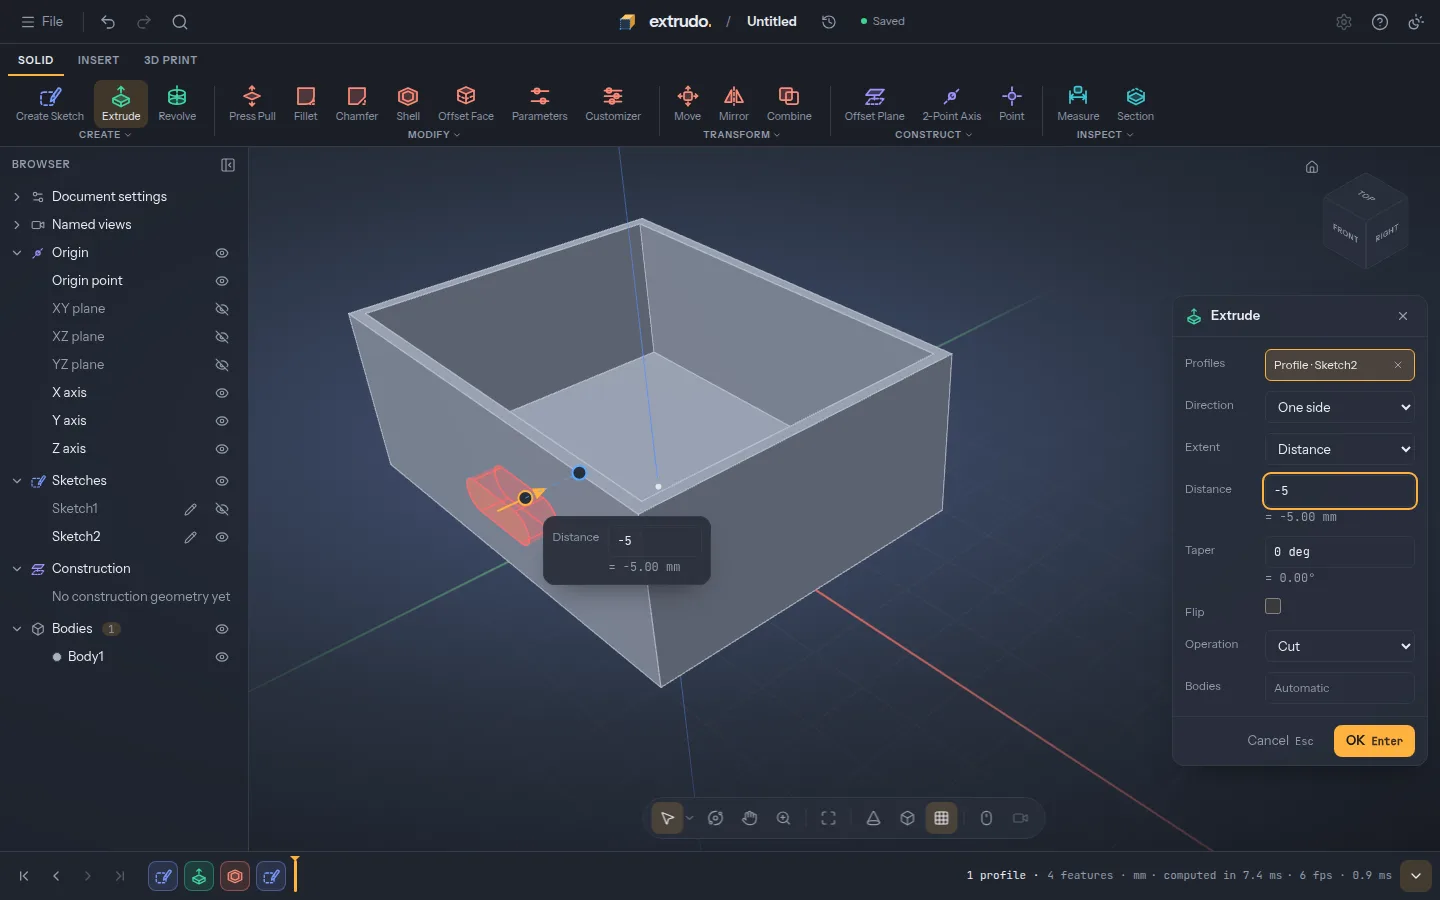Hide the Origin point

pyautogui.click(x=222, y=281)
